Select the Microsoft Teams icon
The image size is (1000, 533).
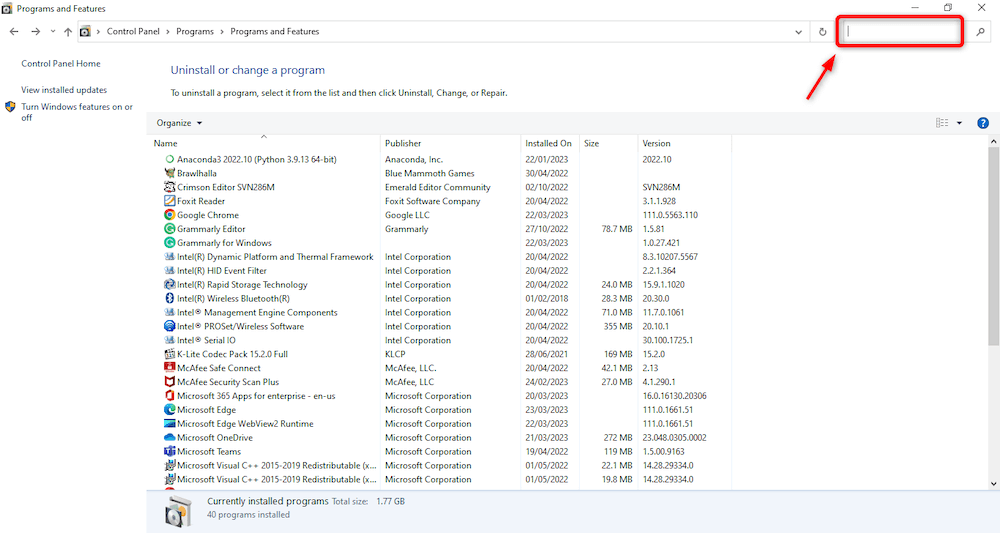pos(170,451)
